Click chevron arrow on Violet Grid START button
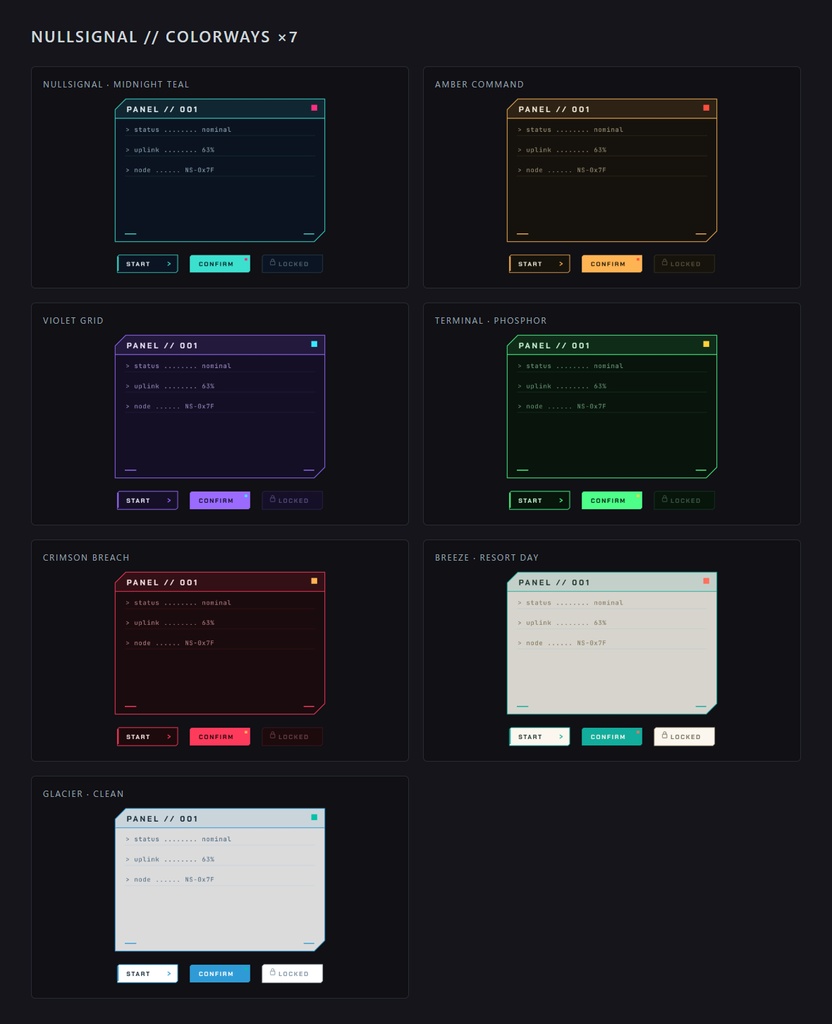Image resolution: width=832 pixels, height=1024 pixels. tap(168, 500)
